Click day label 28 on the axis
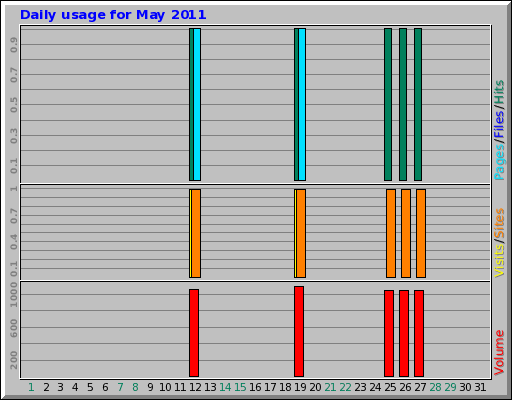Viewport: 512px width, 400px height. (x=435, y=387)
